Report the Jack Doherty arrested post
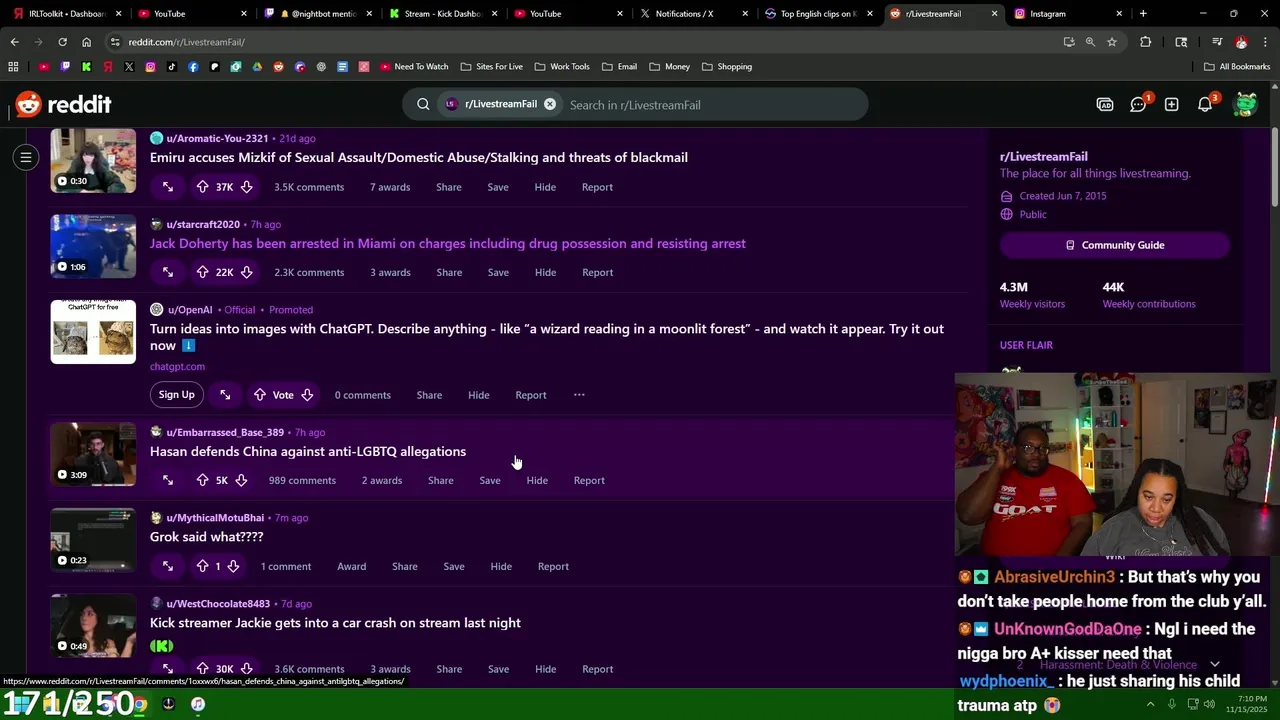 [x=598, y=272]
